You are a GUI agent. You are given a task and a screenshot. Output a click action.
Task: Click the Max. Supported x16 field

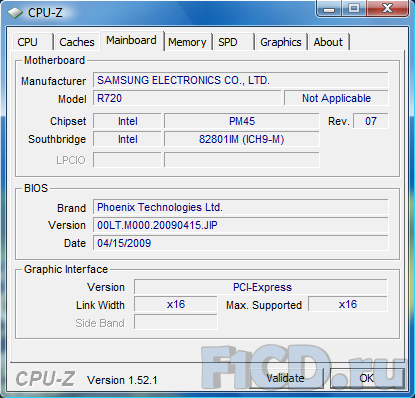[348, 304]
